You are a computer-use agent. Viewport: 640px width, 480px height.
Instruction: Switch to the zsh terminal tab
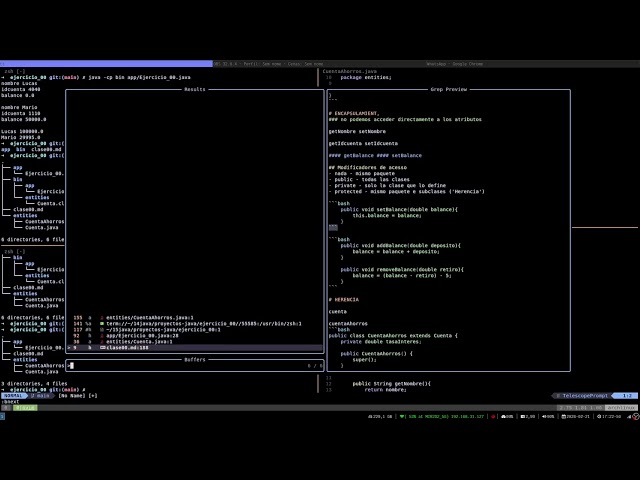click(14, 71)
